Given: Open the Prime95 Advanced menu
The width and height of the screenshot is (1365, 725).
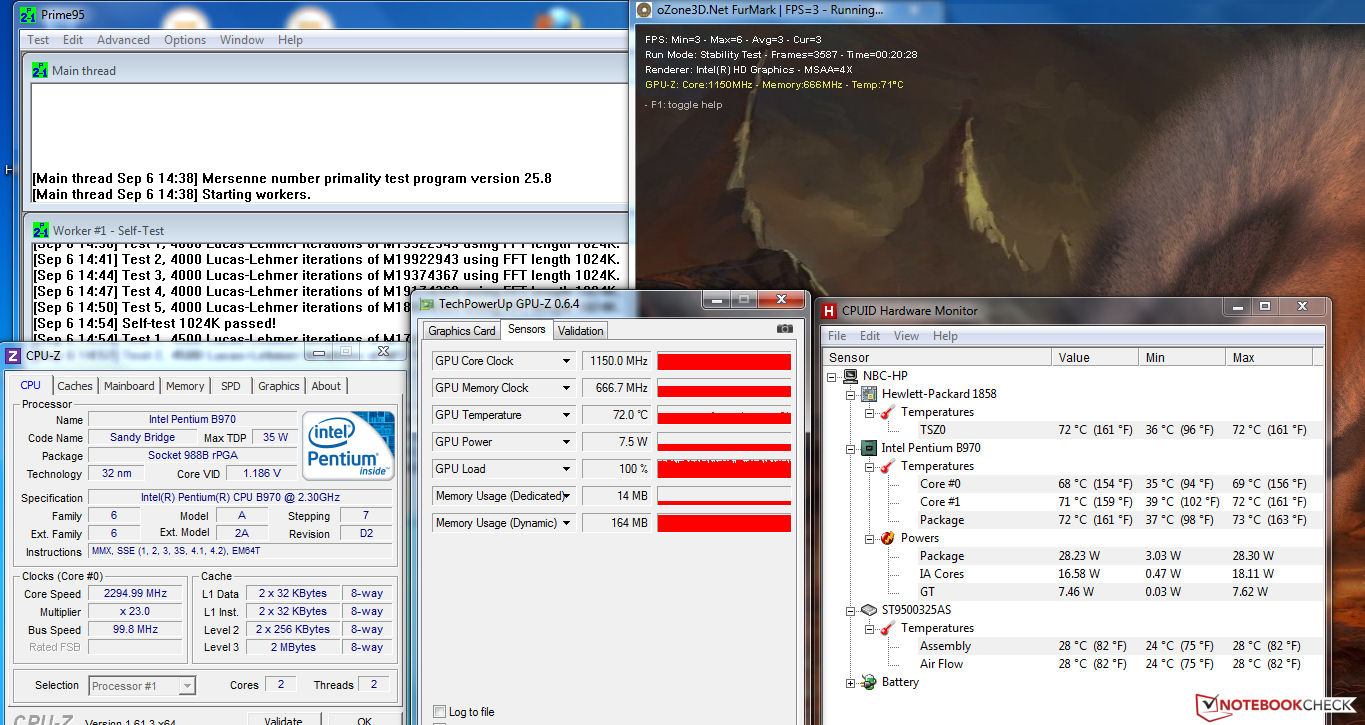Looking at the screenshot, I should tap(123, 40).
